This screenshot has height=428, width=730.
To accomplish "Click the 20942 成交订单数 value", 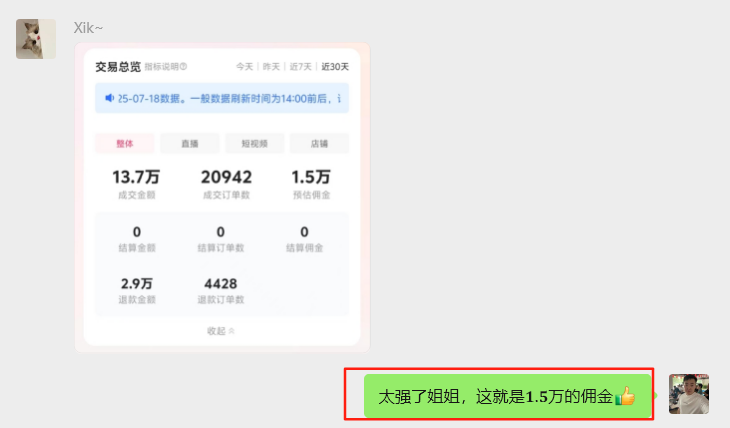I will 226,177.
